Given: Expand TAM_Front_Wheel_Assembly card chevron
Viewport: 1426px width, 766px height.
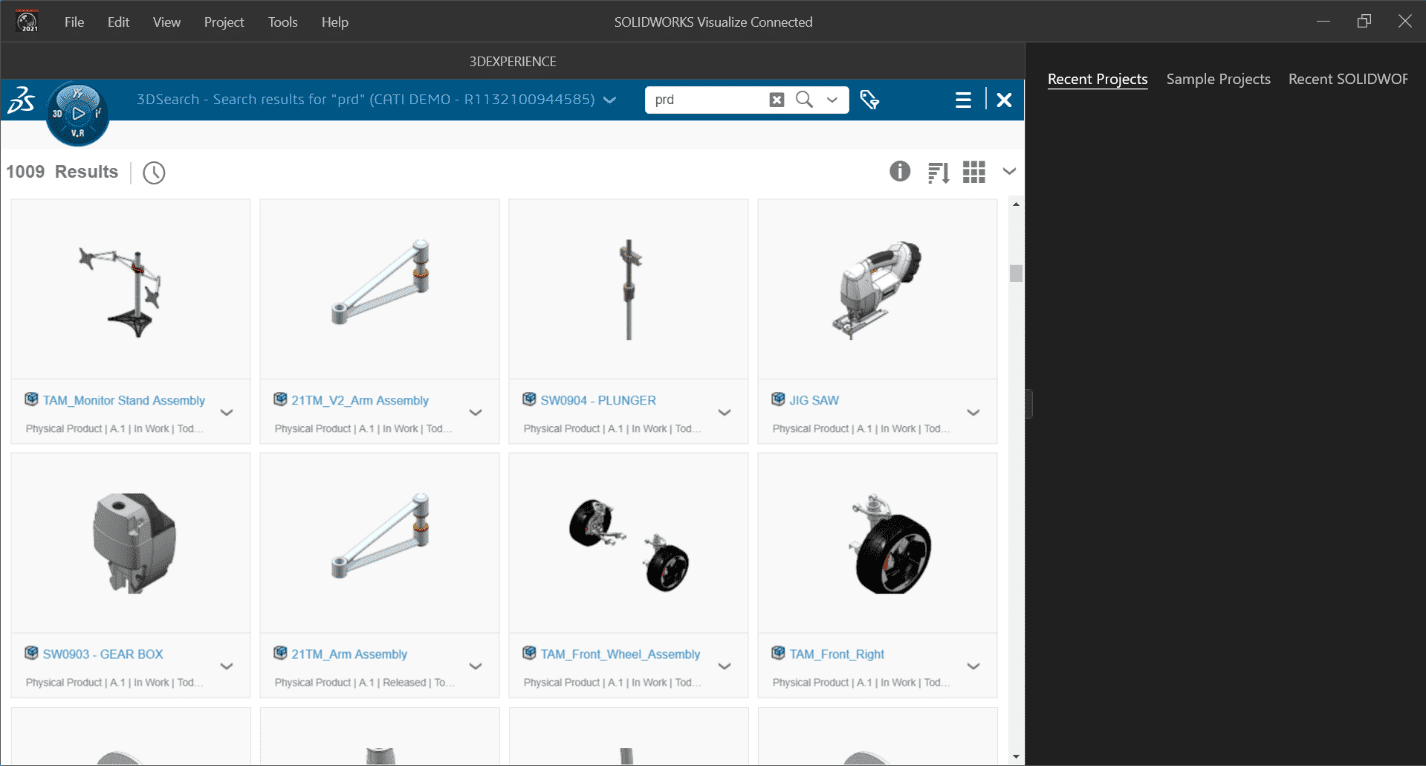Looking at the screenshot, I should tap(725, 667).
